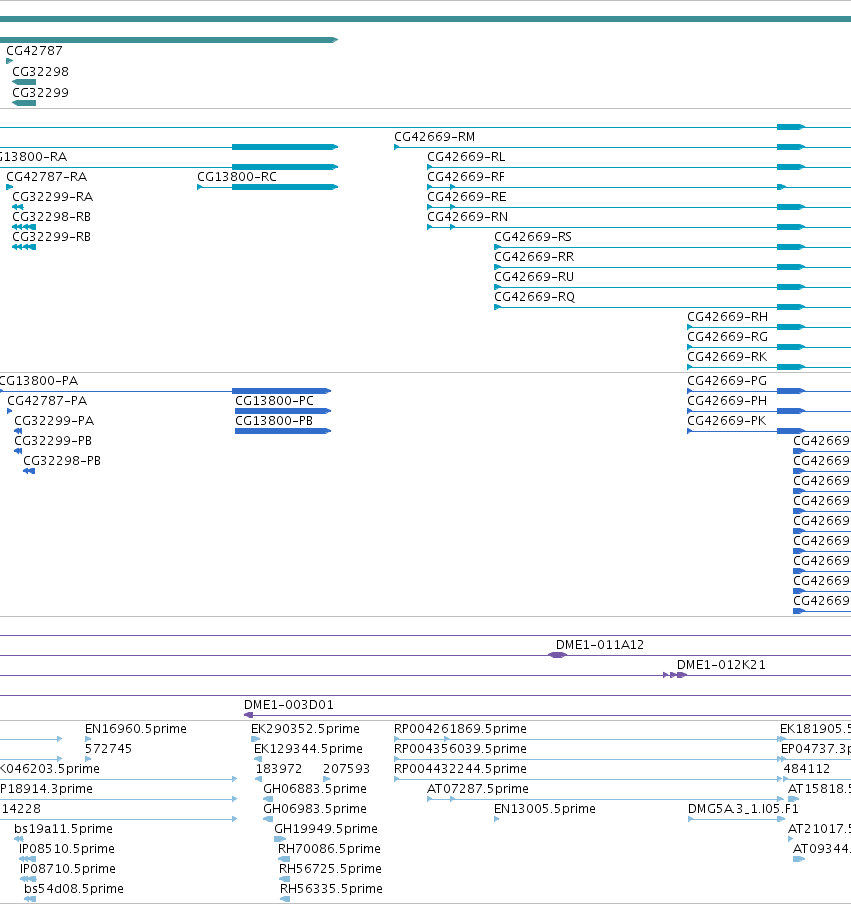Screen dimensions: 851x904
Task: Click transcript CG32299-RB label
Action: (x=51, y=236)
